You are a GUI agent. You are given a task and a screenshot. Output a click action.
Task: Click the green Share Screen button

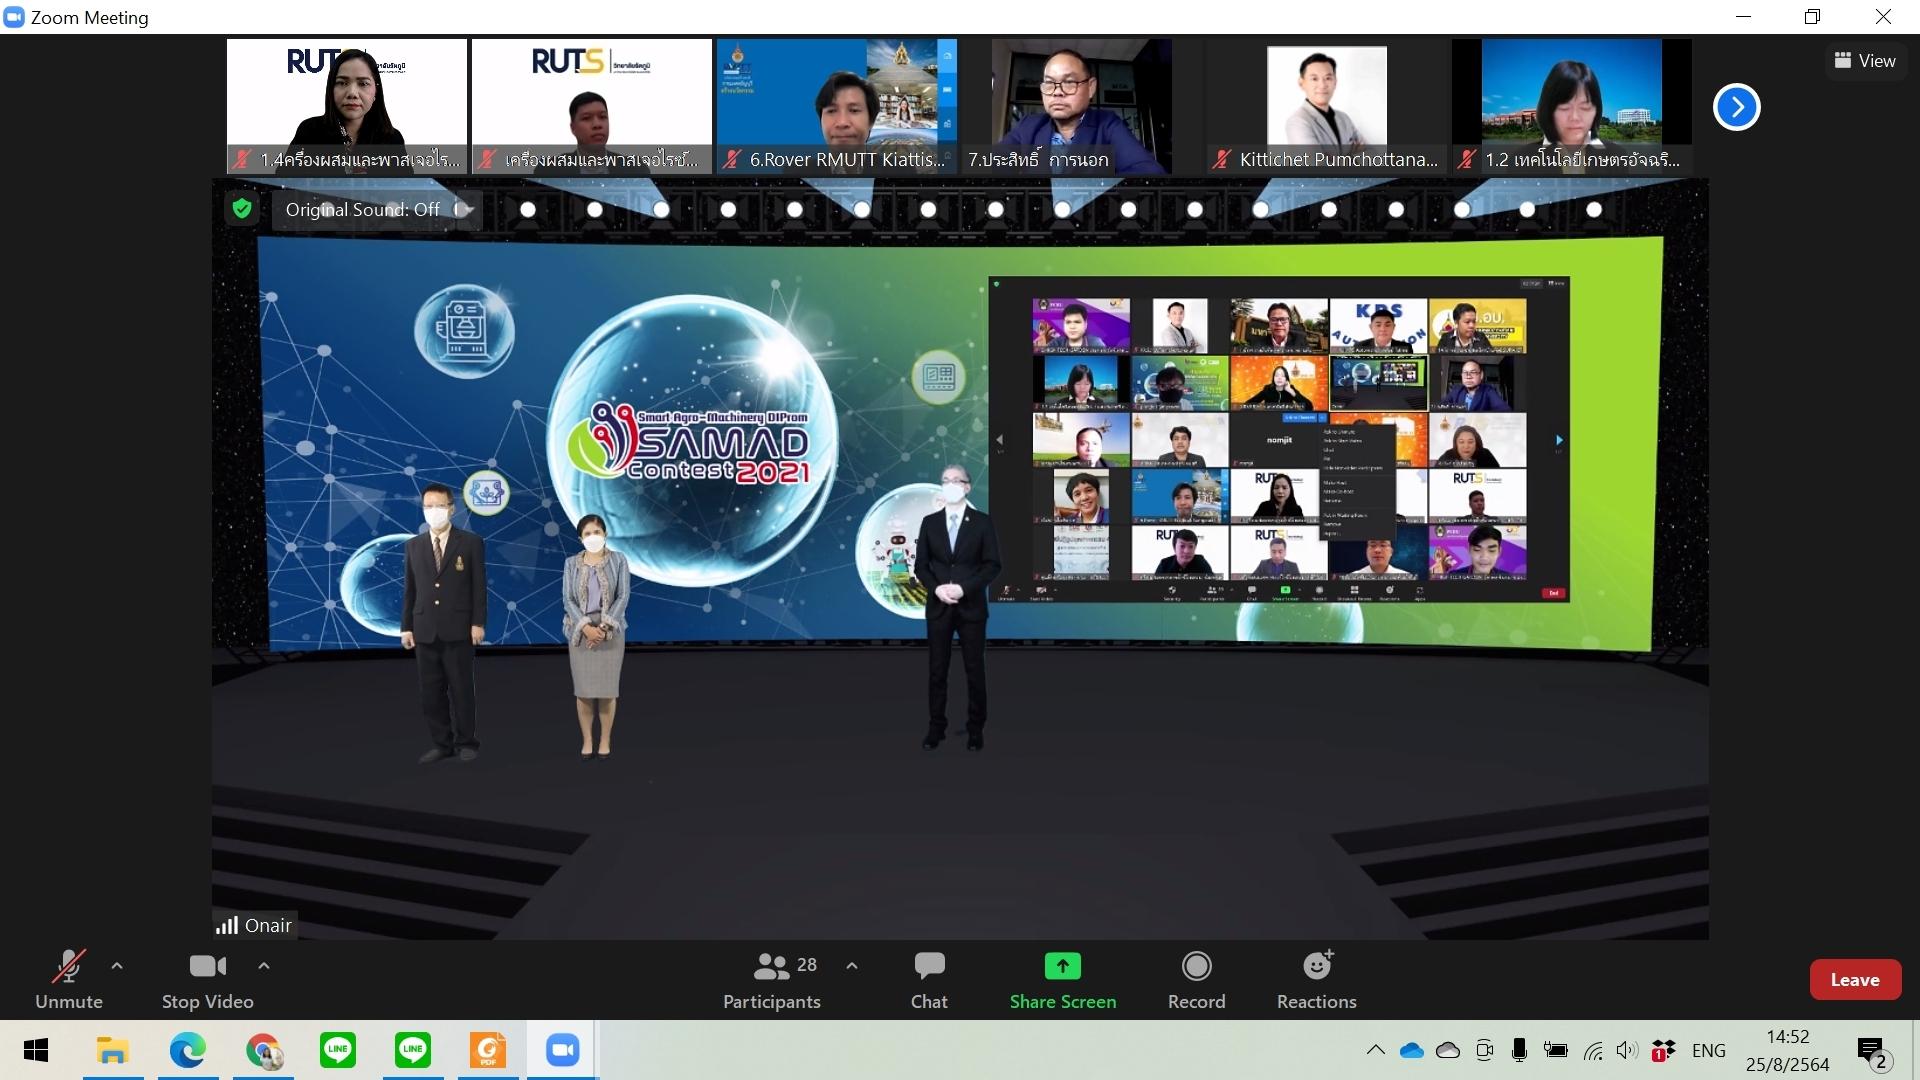point(1063,979)
